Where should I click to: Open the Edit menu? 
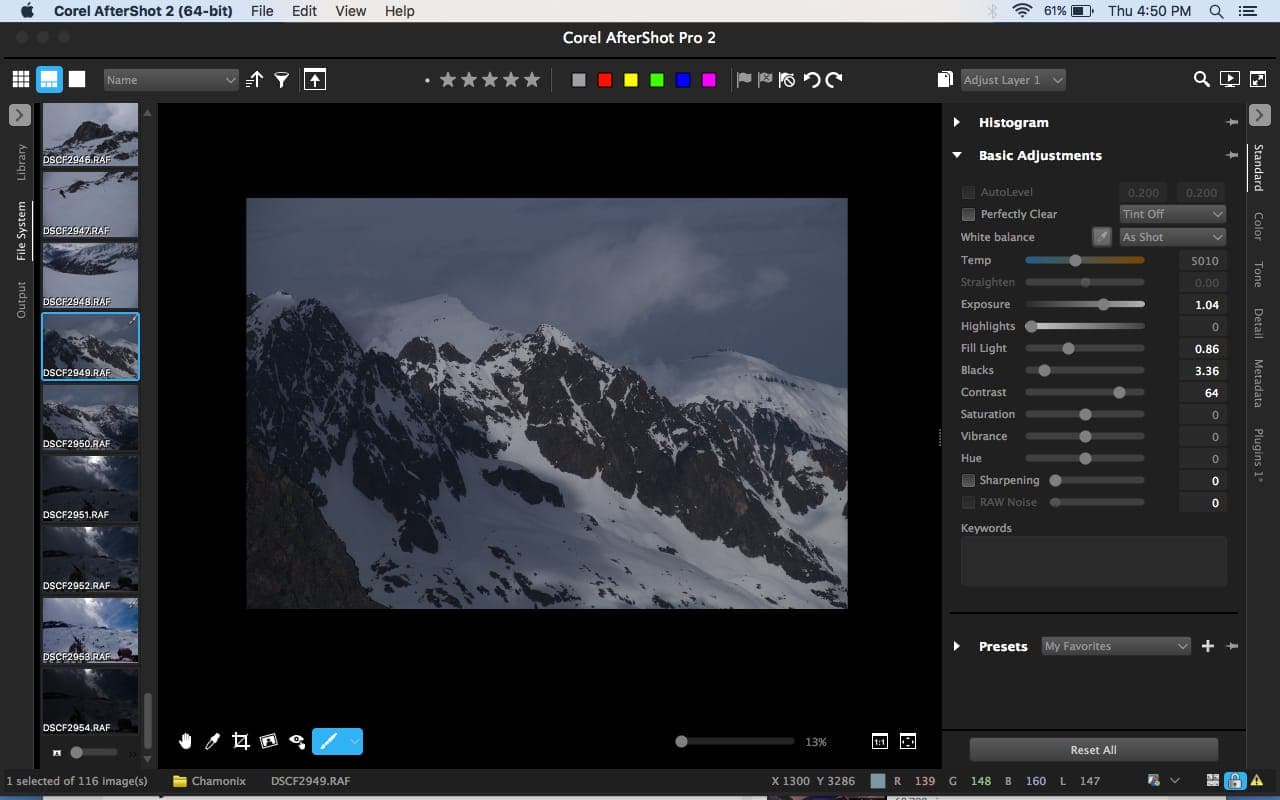click(304, 11)
